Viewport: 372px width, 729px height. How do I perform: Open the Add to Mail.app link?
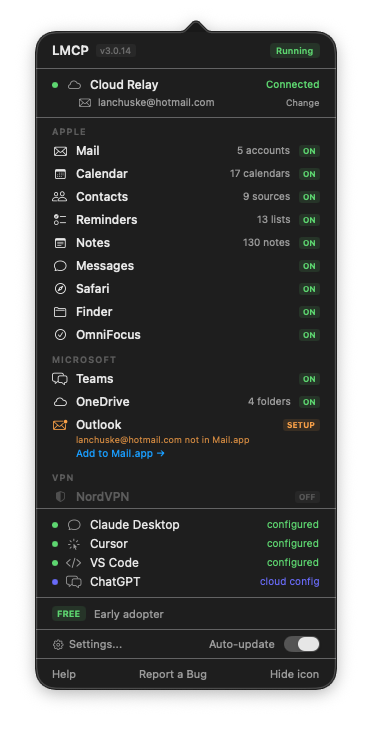tap(120, 453)
